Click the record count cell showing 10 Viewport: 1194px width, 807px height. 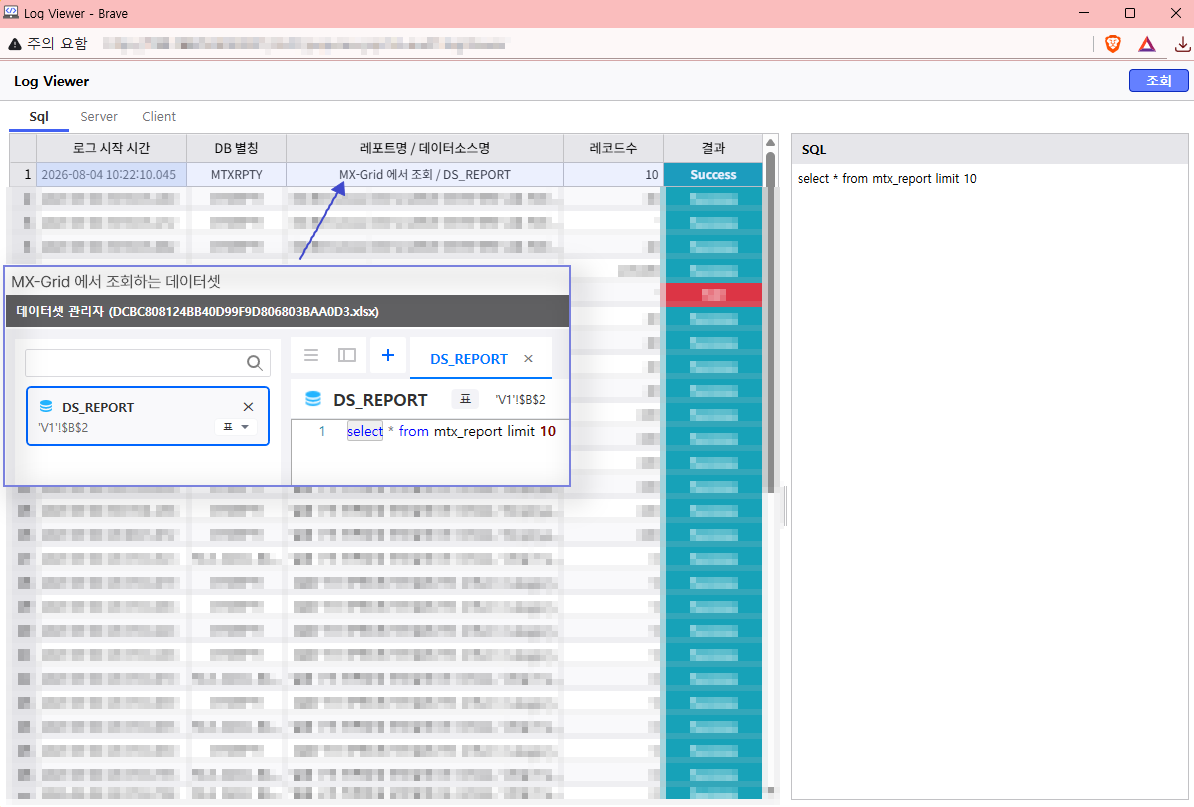tap(613, 174)
